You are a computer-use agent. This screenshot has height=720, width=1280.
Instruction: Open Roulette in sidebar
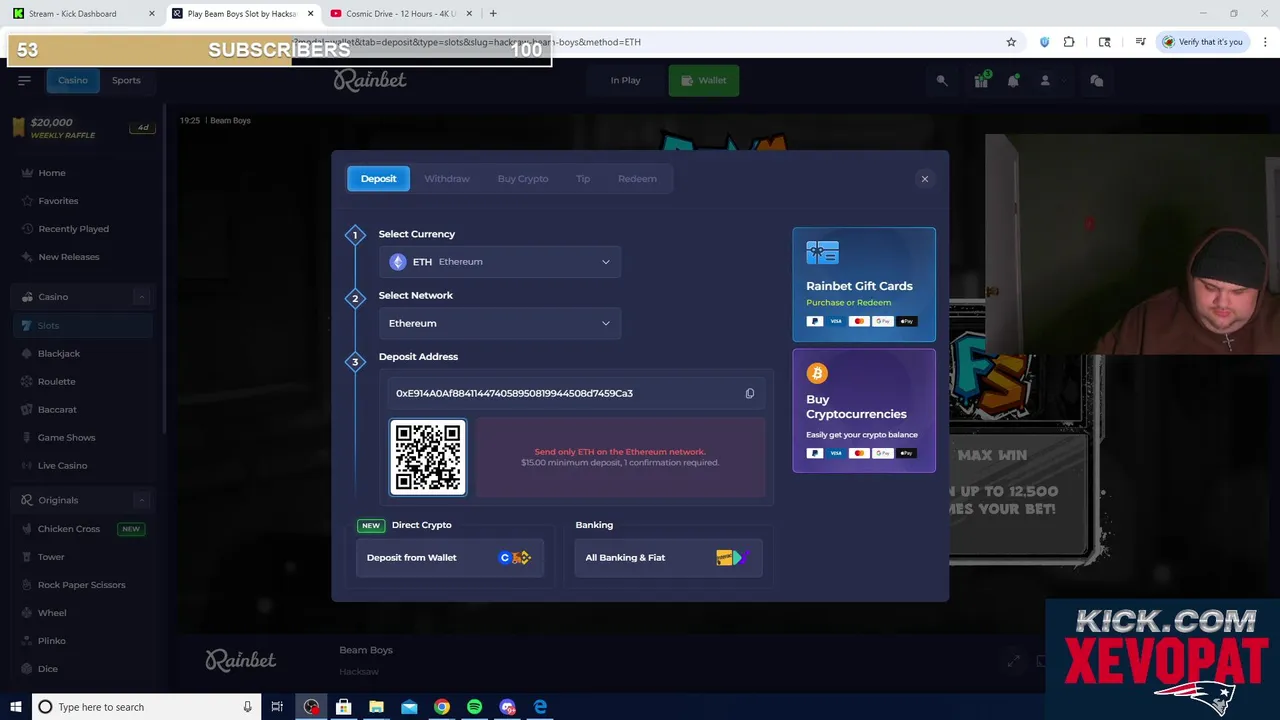point(56,381)
